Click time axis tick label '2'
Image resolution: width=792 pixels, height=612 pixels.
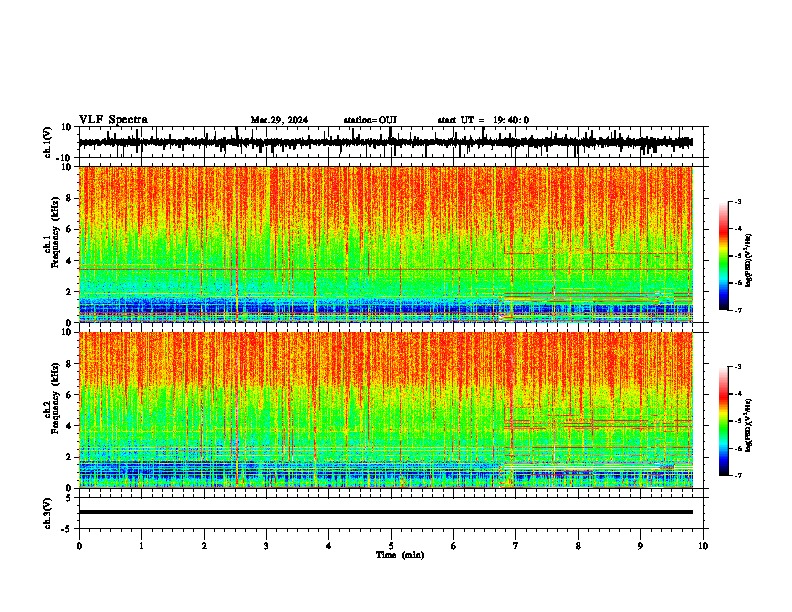[204, 546]
